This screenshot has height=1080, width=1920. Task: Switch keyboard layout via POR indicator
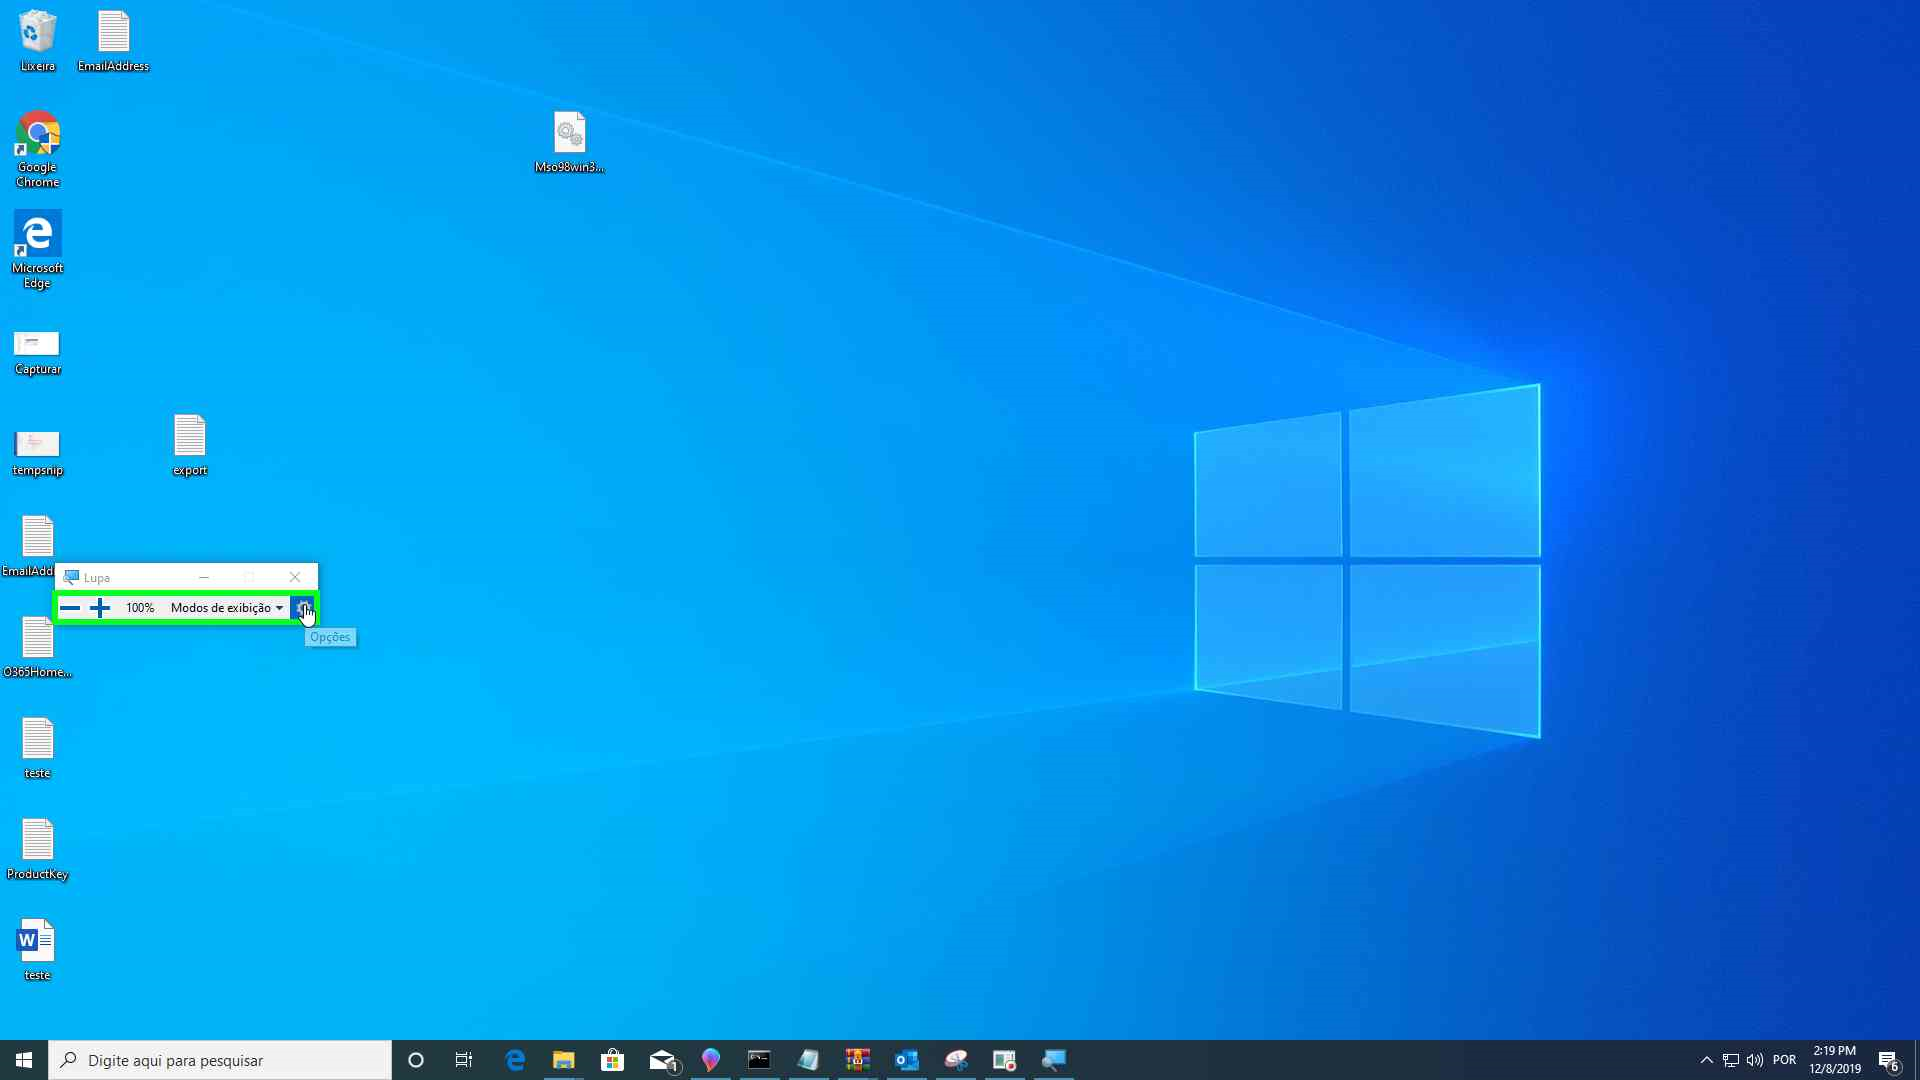[x=1787, y=1060]
